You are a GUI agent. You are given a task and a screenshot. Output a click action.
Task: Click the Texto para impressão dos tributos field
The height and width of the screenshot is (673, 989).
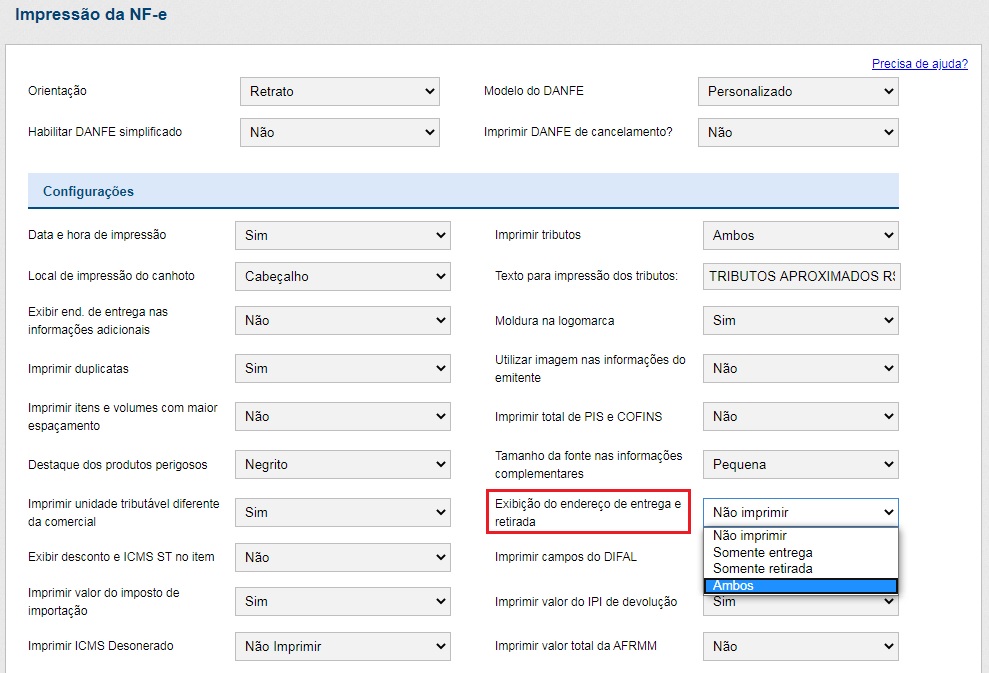(801, 276)
